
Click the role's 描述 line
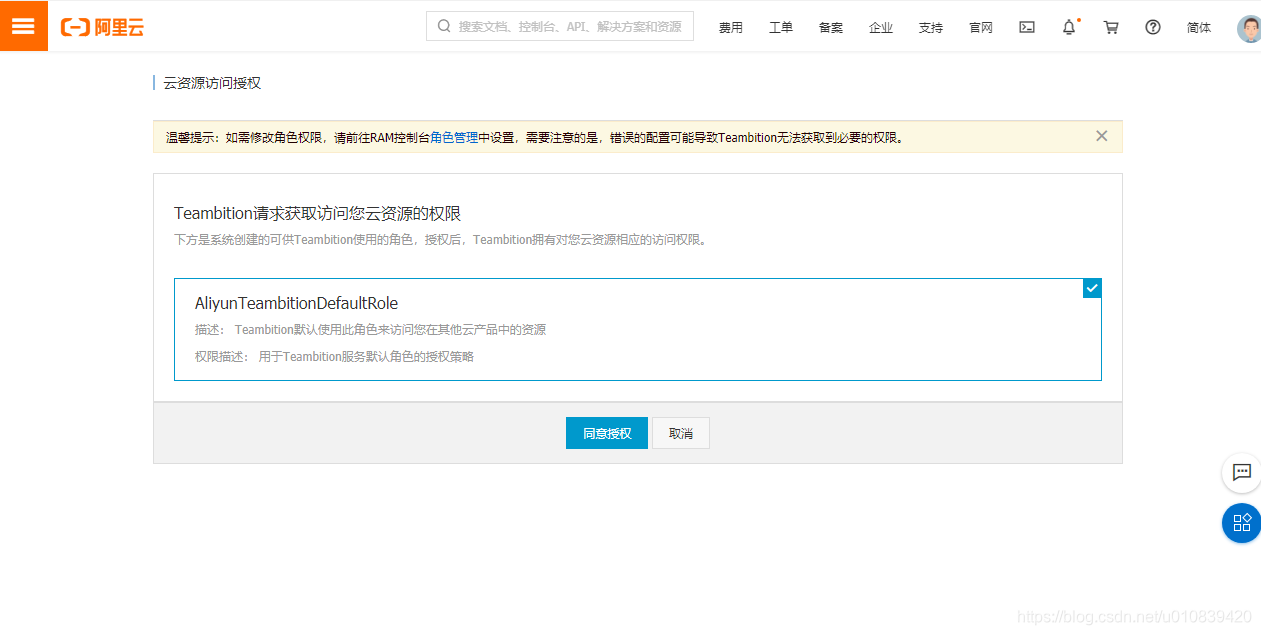tap(370, 329)
